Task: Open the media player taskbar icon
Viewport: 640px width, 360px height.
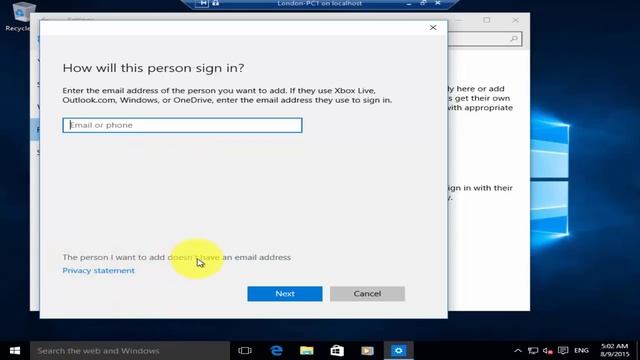Action: point(367,351)
